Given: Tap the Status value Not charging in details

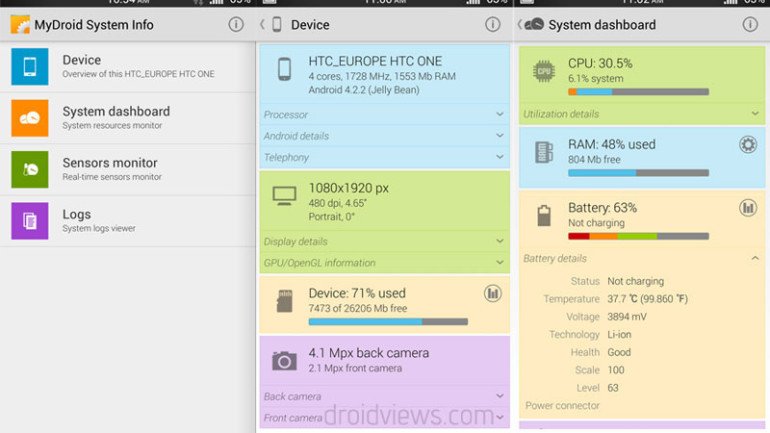Looking at the screenshot, I should pos(635,281).
